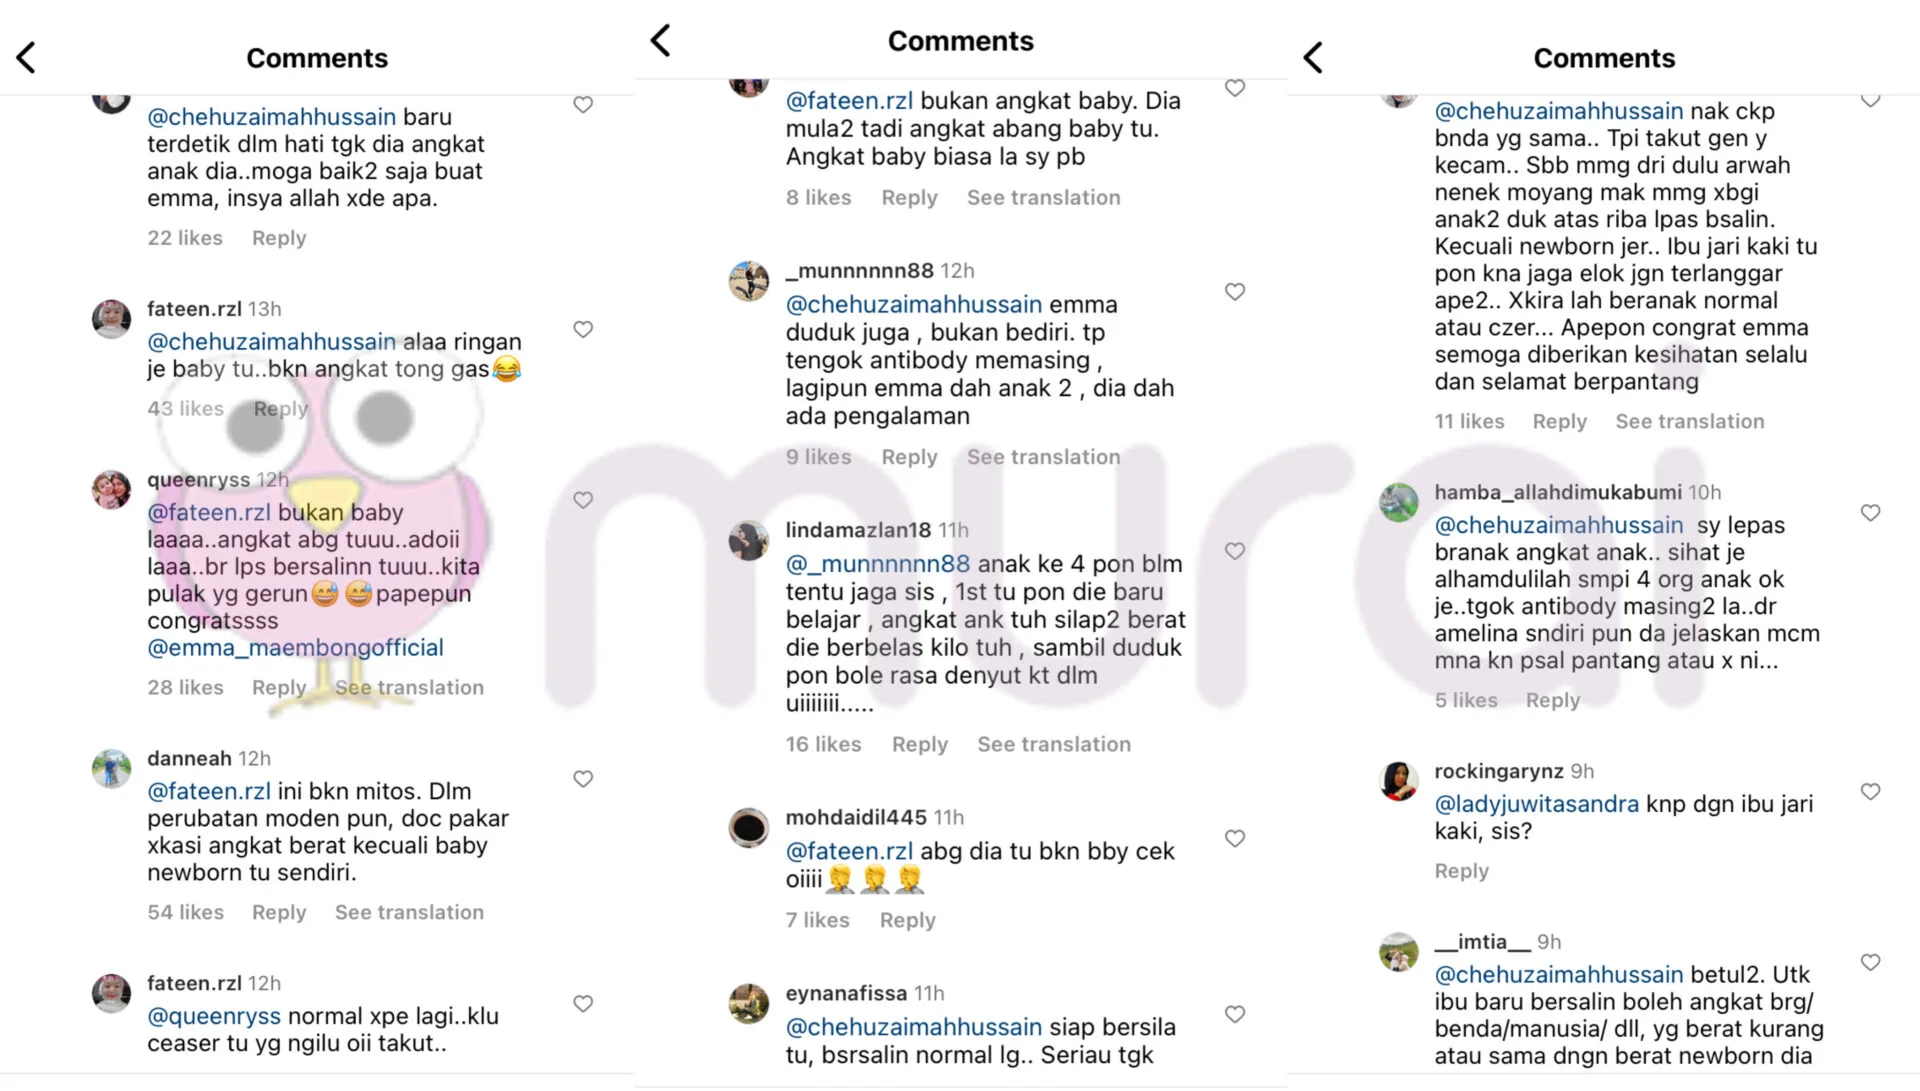Open danneah's profile picture
Screen dimensions: 1920x1091
pos(111,769)
